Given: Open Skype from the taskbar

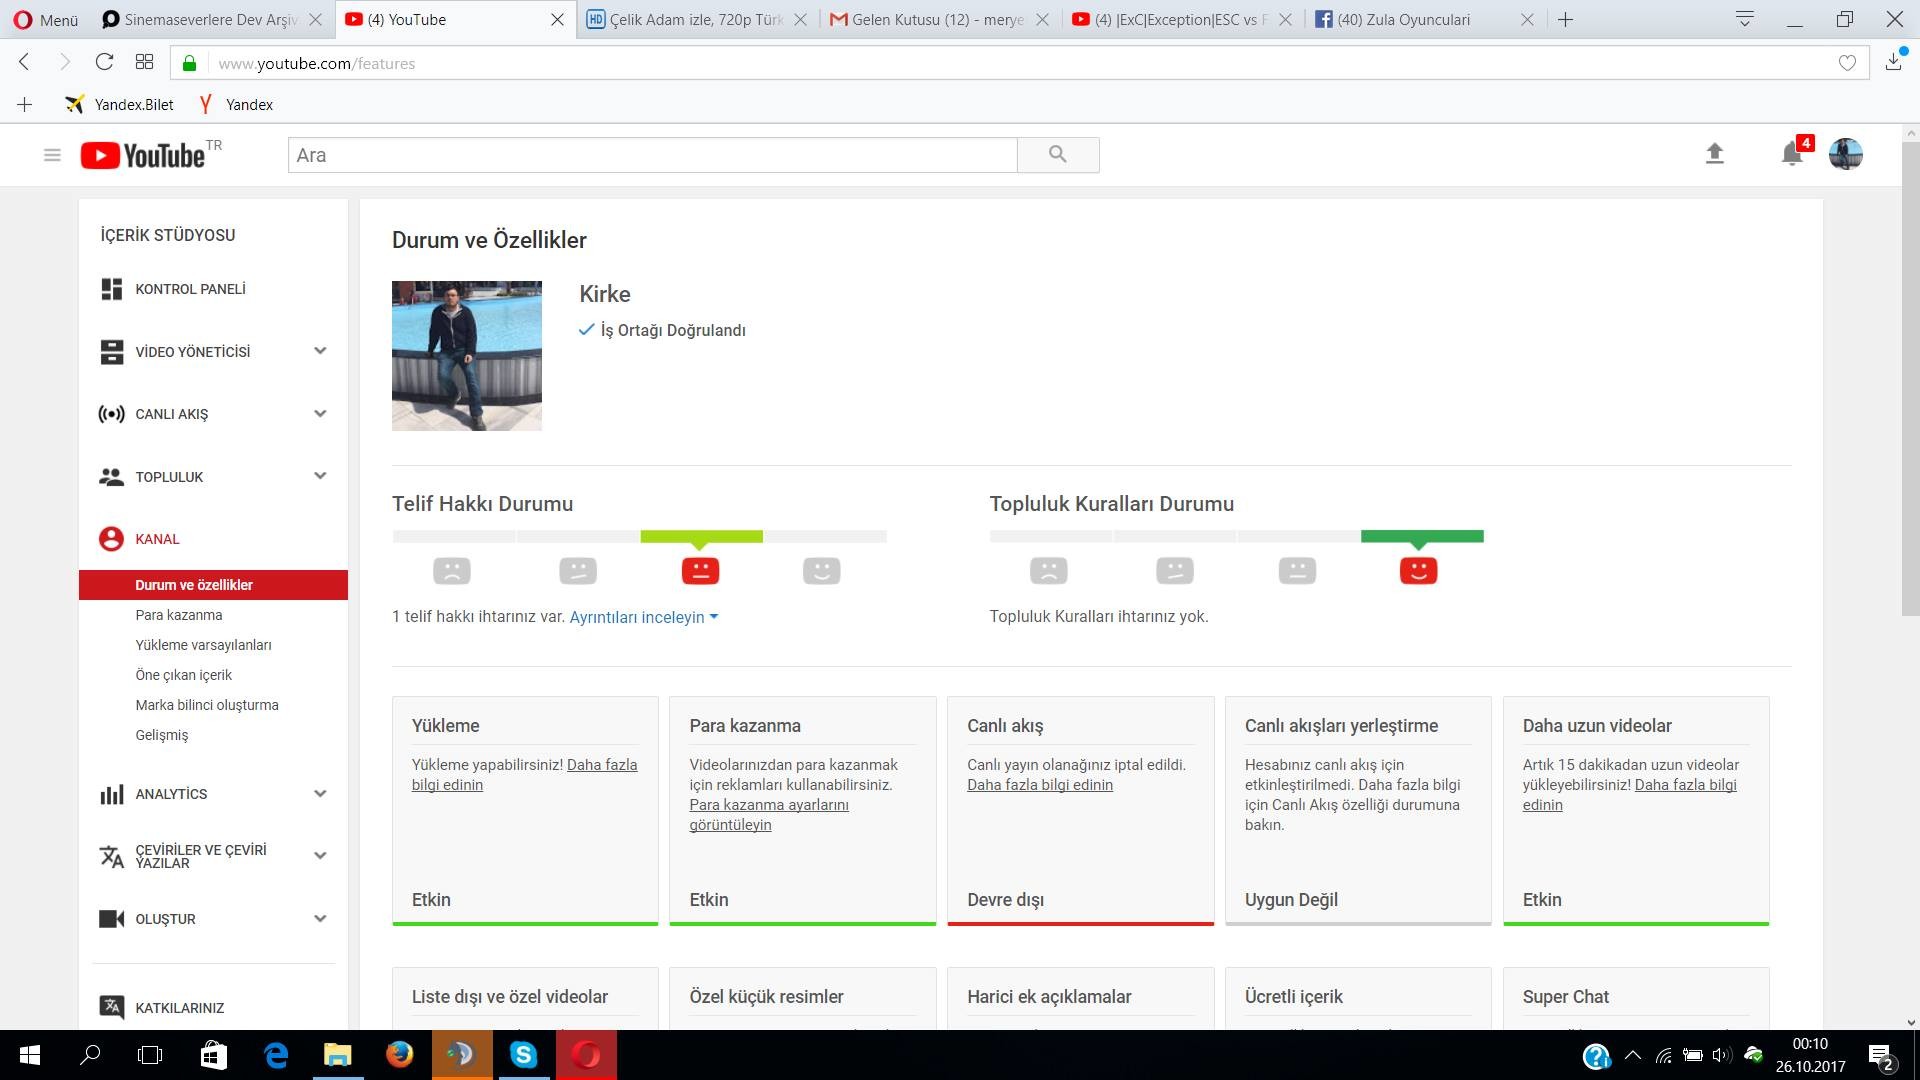Looking at the screenshot, I should [523, 1055].
